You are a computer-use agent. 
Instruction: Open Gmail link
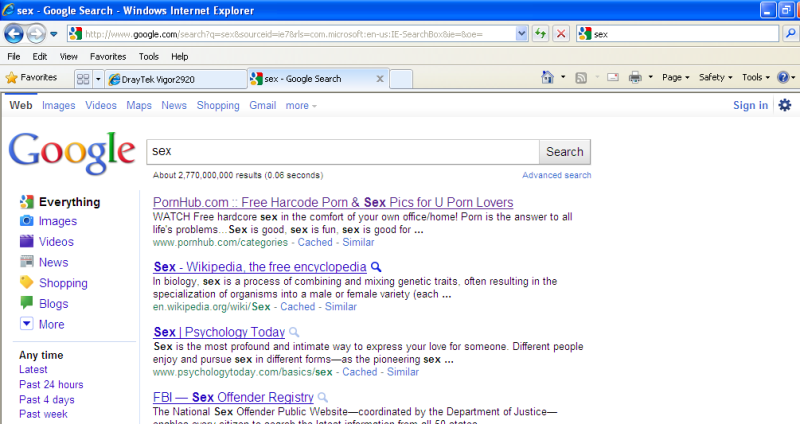tap(263, 106)
